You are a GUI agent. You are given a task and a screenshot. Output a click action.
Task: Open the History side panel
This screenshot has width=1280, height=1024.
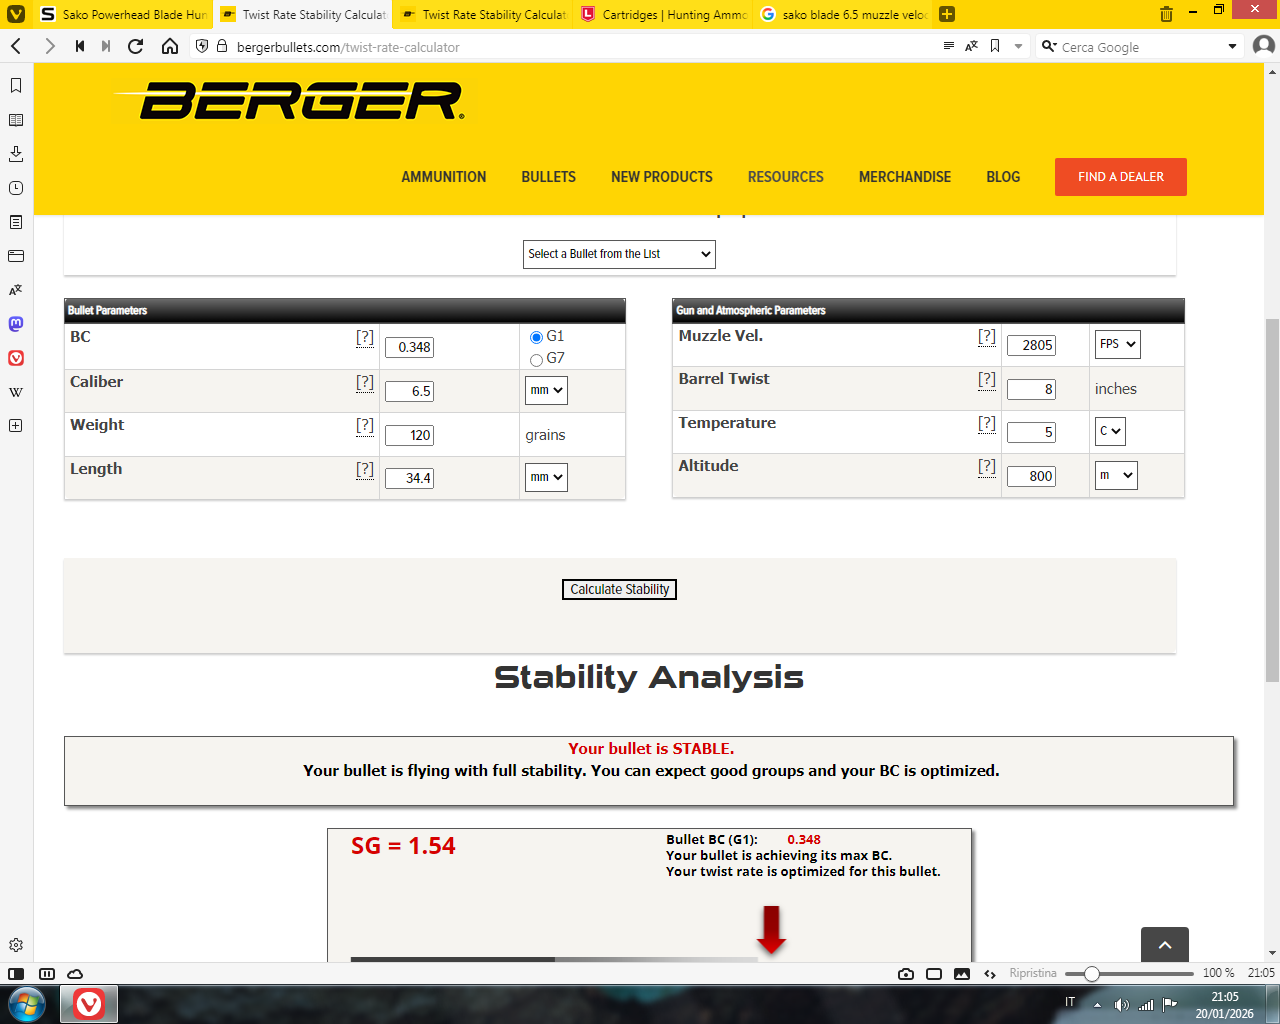16,188
